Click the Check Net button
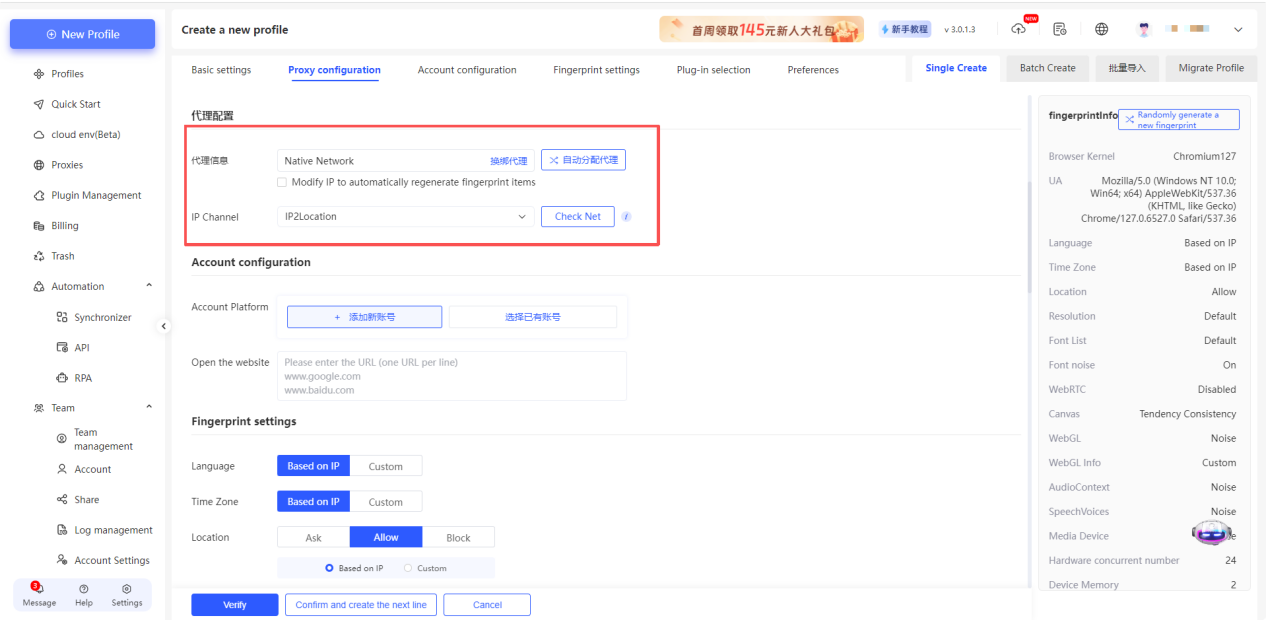Image resolution: width=1266 pixels, height=620 pixels. coord(577,217)
